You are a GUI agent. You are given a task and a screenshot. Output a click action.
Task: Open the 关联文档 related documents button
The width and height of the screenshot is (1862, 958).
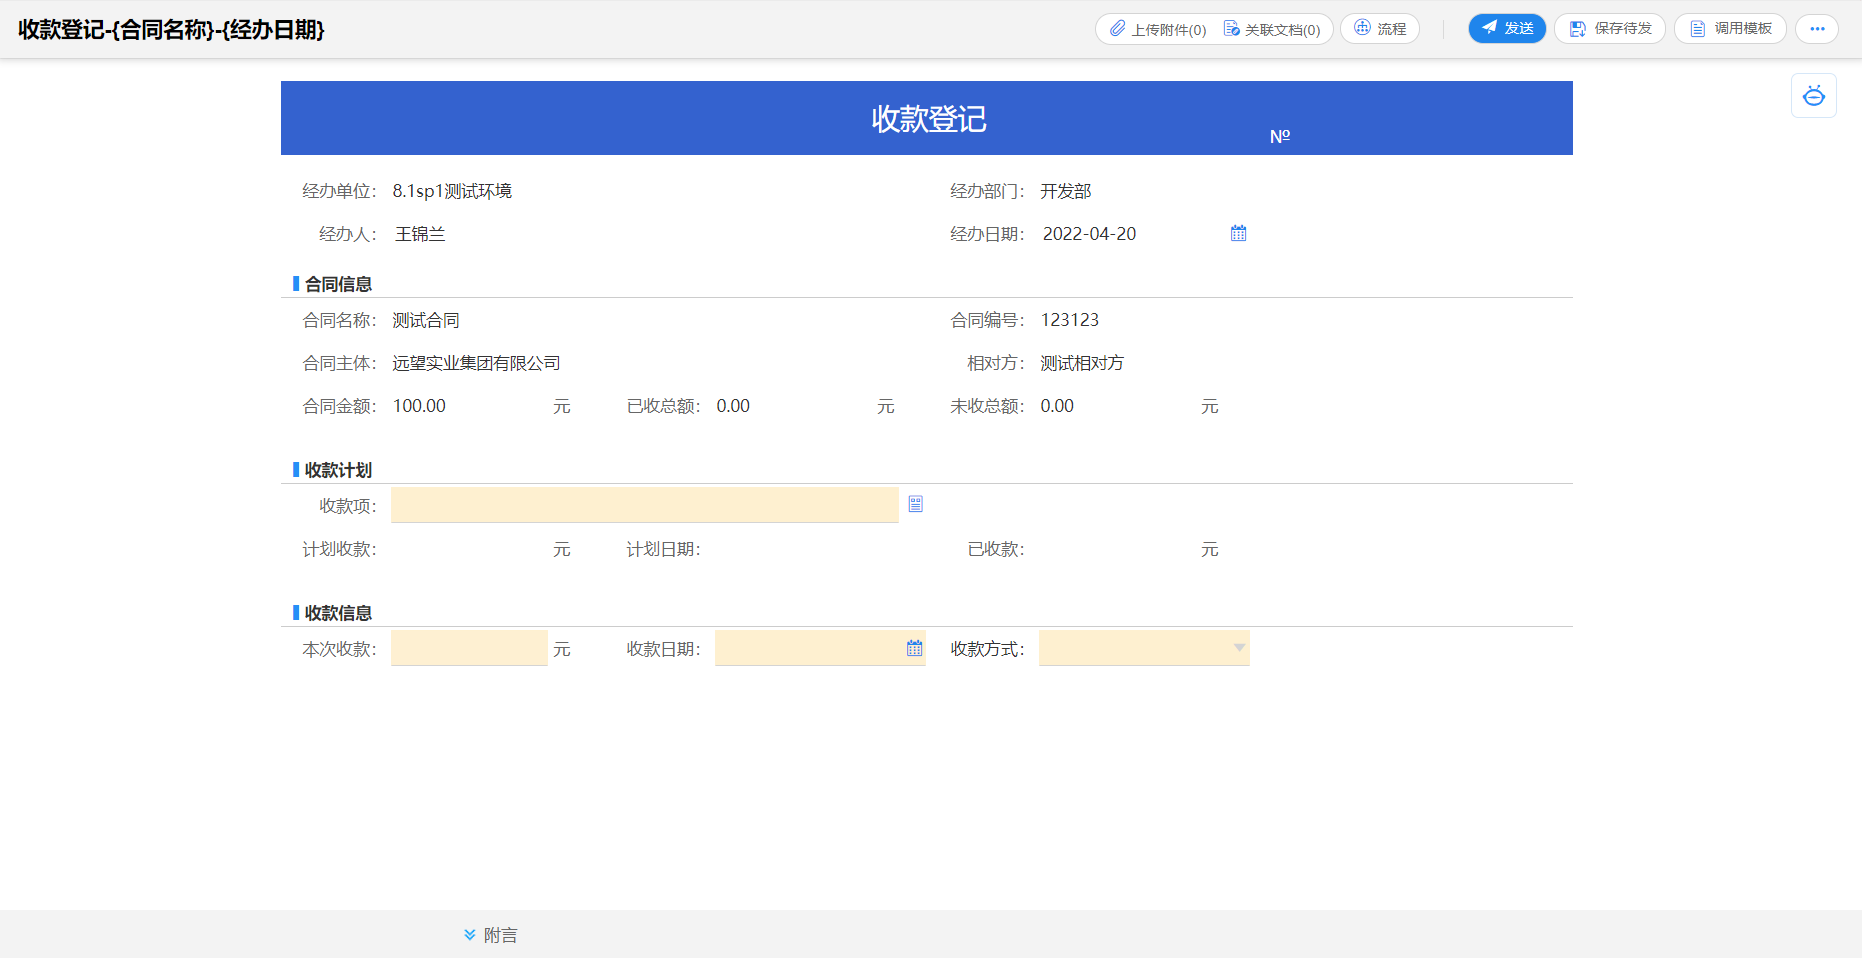(1272, 29)
